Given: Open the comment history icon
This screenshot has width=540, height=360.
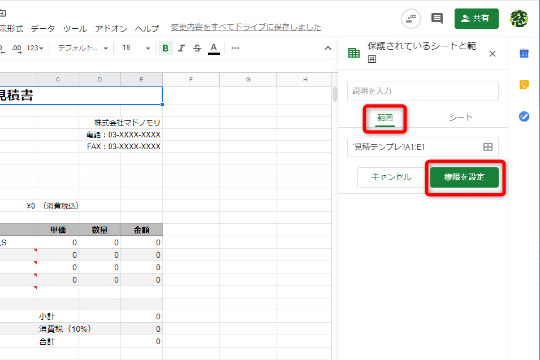Looking at the screenshot, I should (437, 18).
